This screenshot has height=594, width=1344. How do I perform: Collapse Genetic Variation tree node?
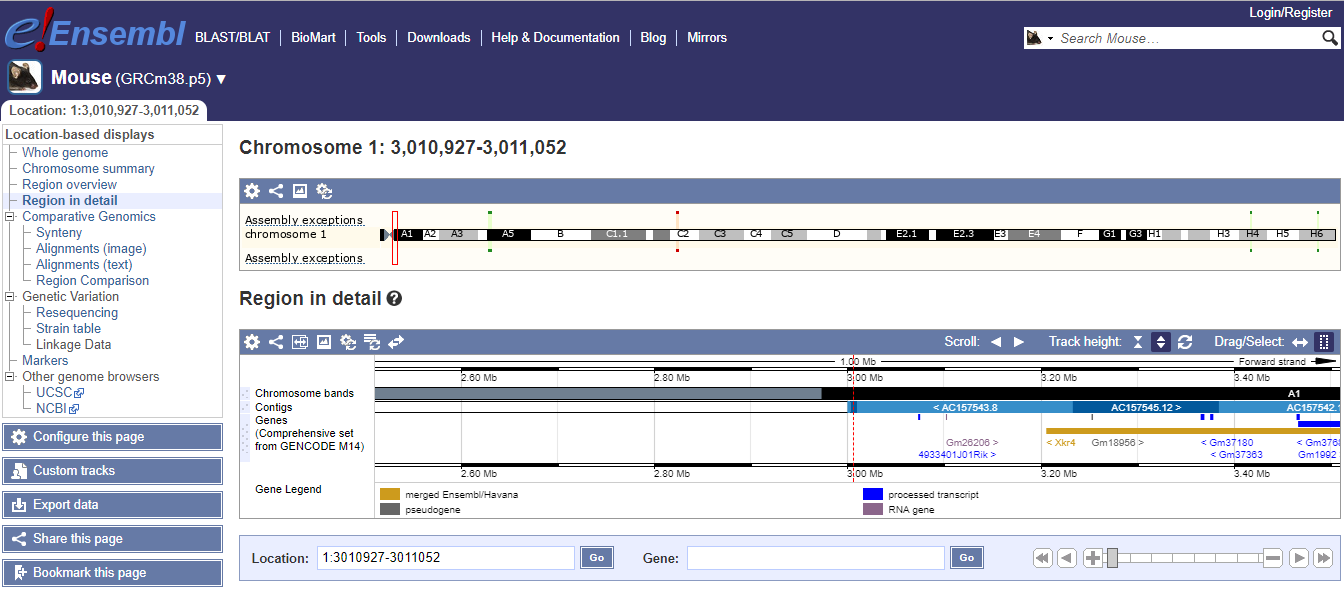point(11,297)
